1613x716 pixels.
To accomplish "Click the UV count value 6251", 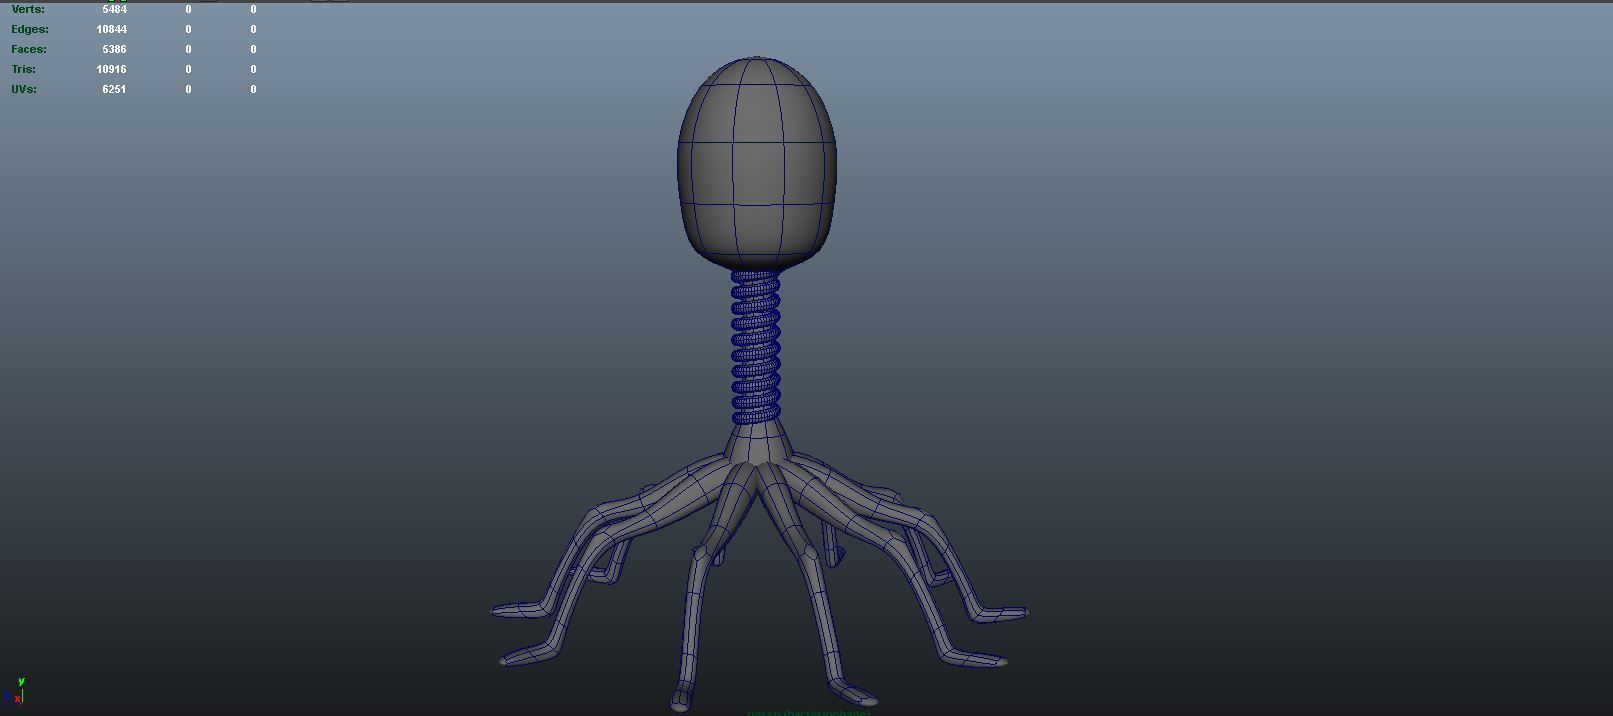I will pos(114,89).
